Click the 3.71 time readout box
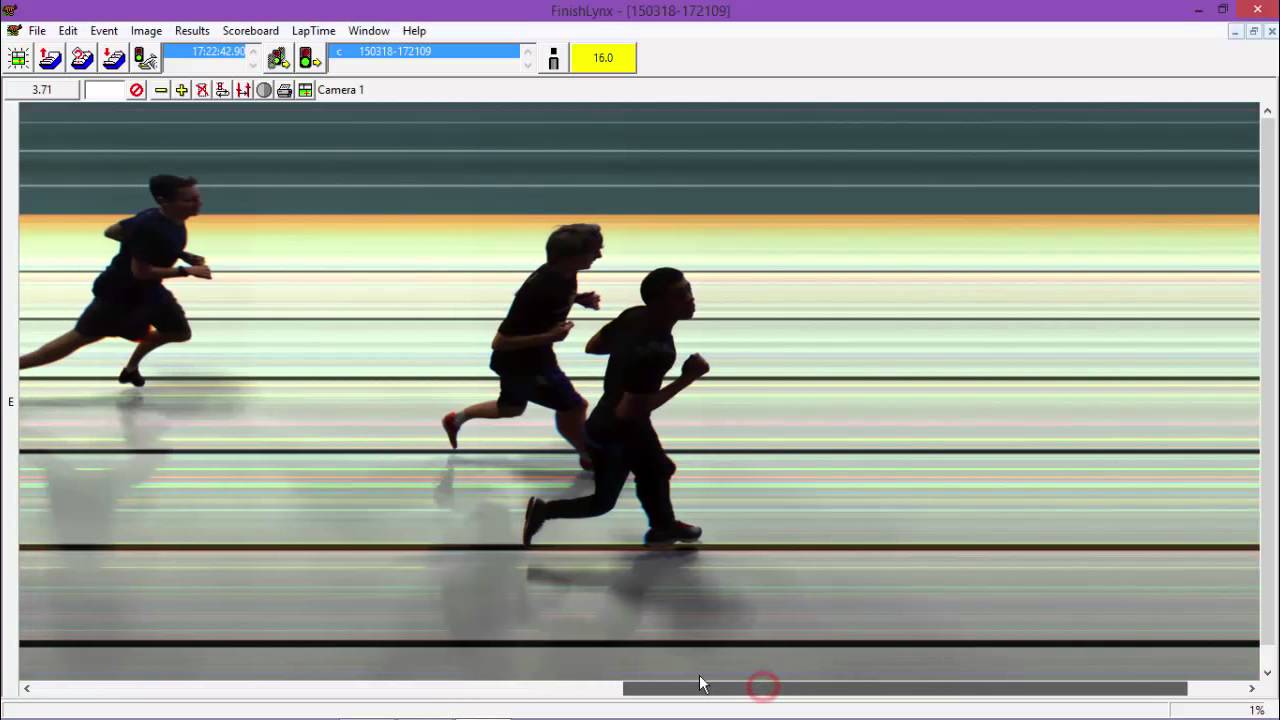This screenshot has width=1280, height=720. pyautogui.click(x=42, y=90)
